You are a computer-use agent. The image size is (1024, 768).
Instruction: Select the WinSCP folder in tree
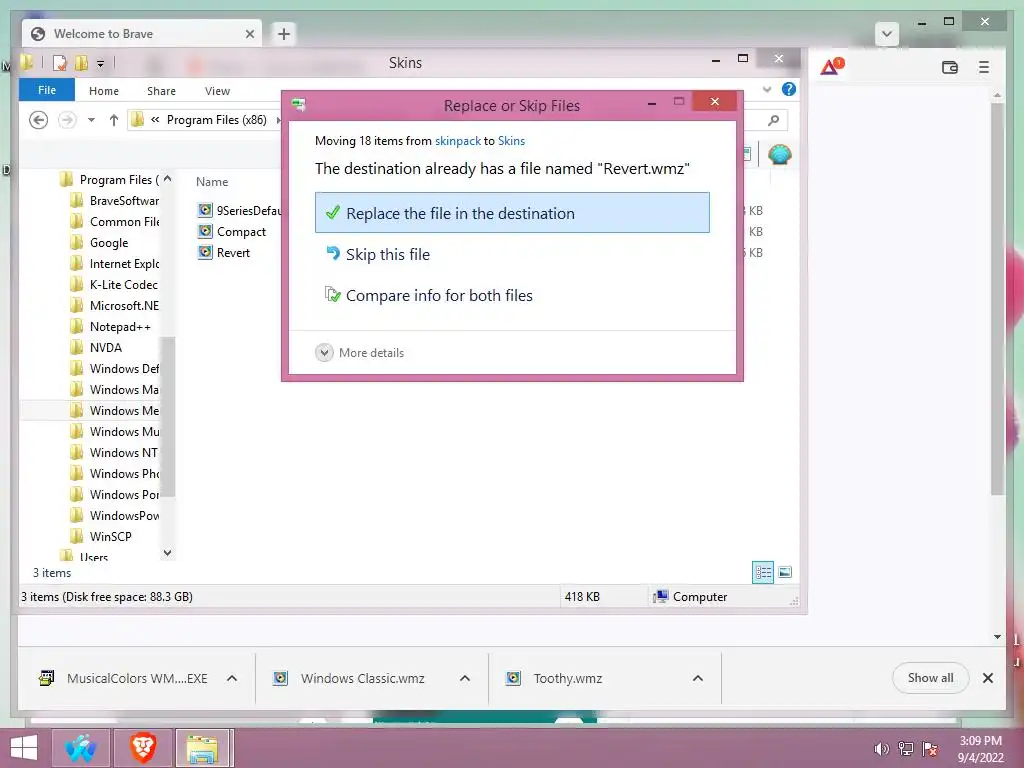101,536
